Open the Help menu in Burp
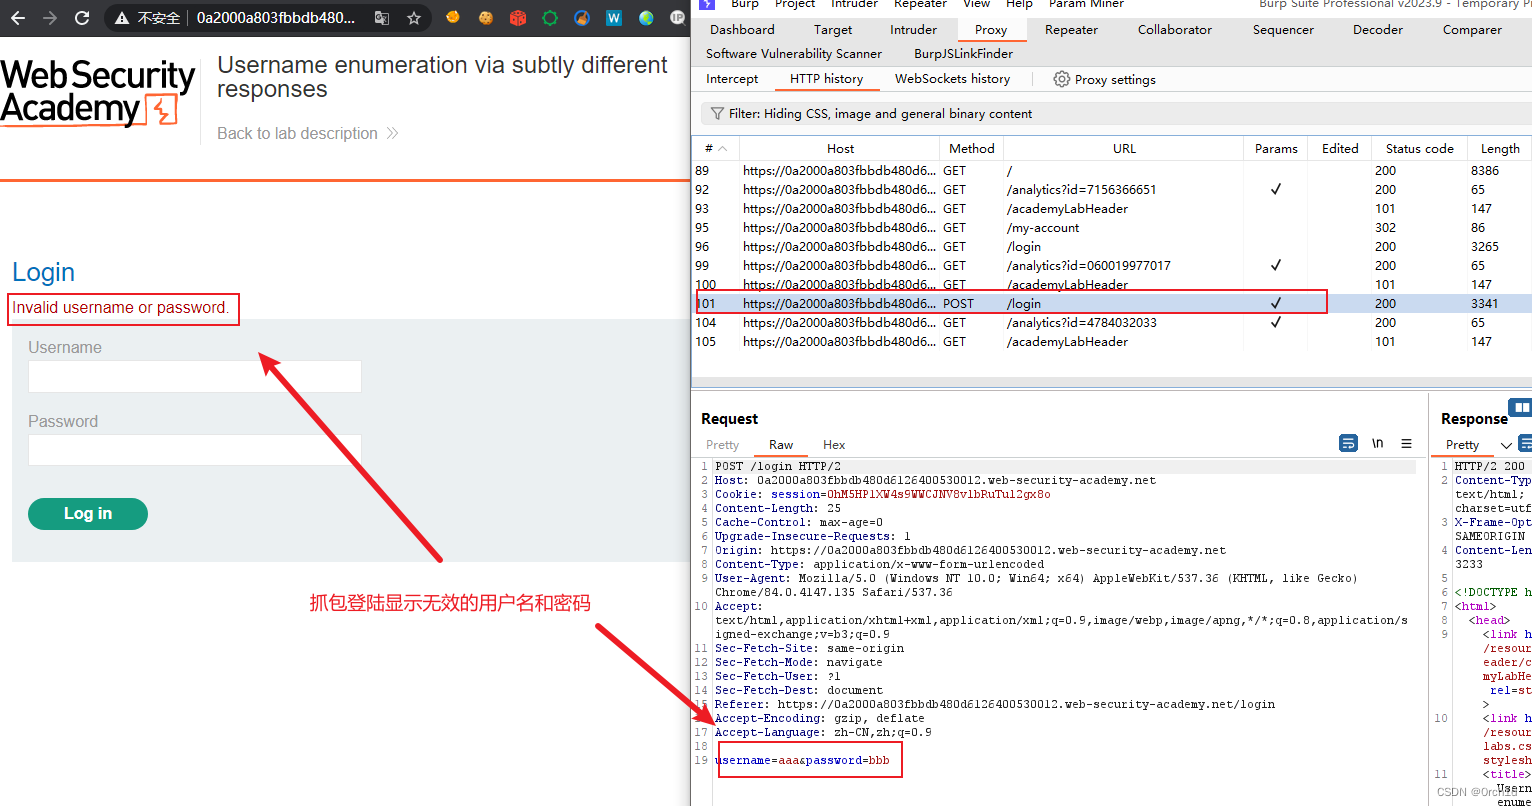Image resolution: width=1532 pixels, height=806 pixels. click(1019, 4)
